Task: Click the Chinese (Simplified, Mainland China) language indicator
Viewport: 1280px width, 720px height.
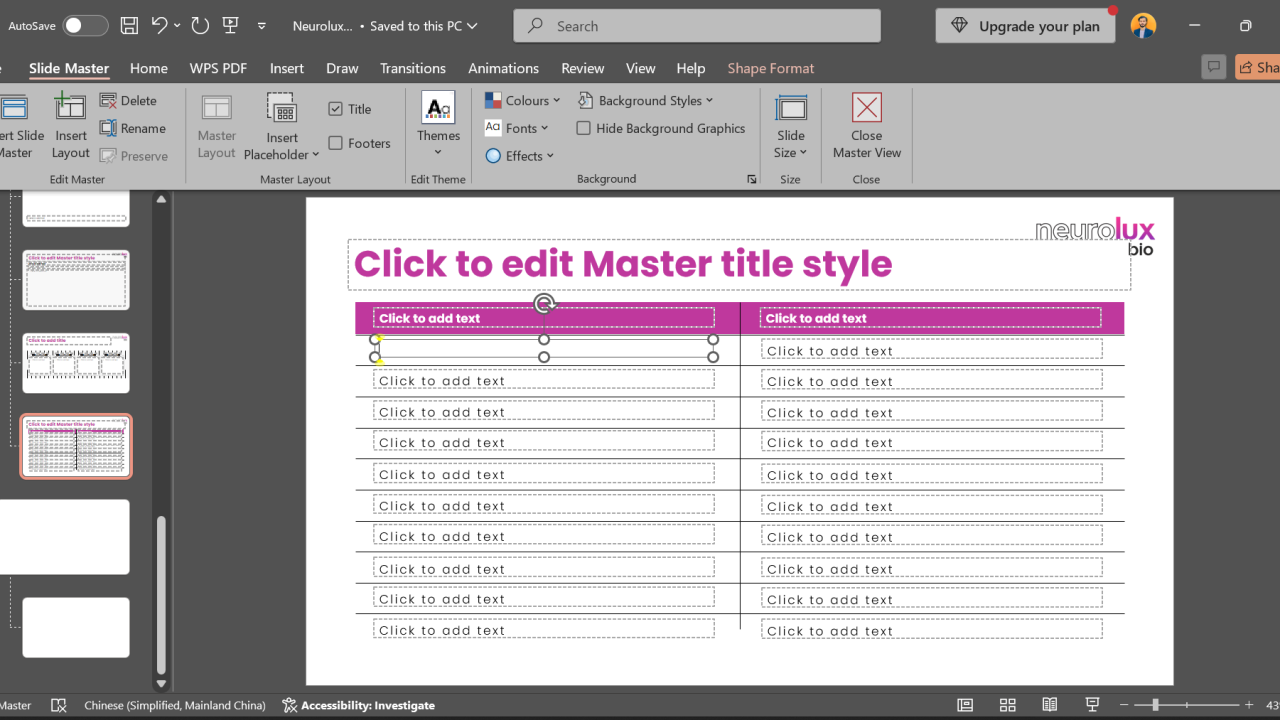Action: click(175, 705)
